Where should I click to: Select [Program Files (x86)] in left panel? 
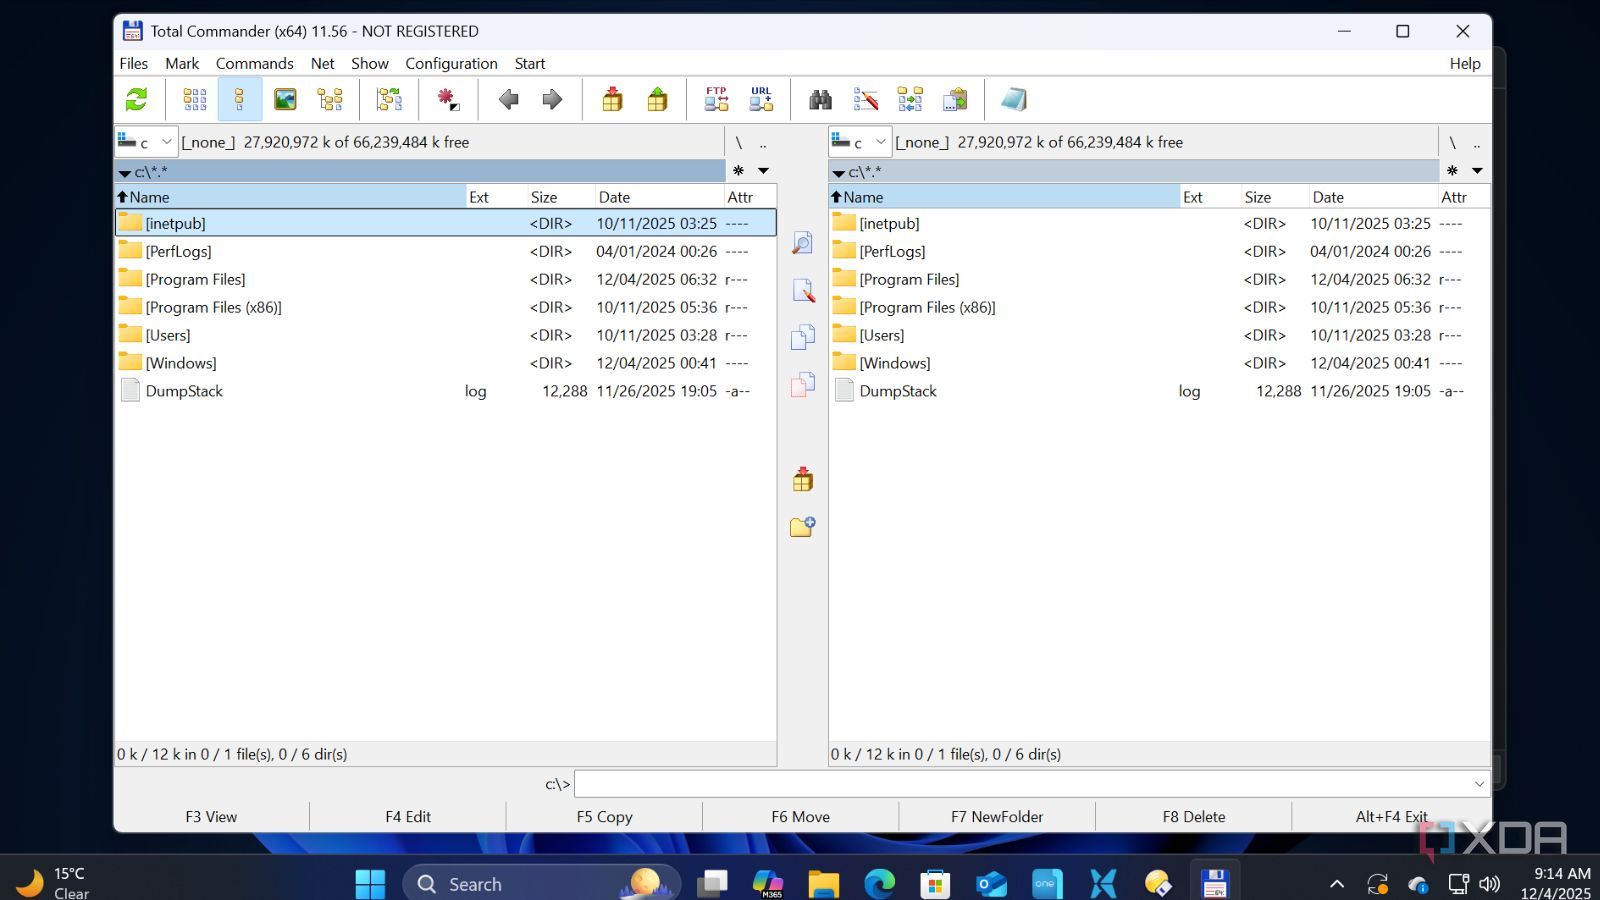click(446, 307)
